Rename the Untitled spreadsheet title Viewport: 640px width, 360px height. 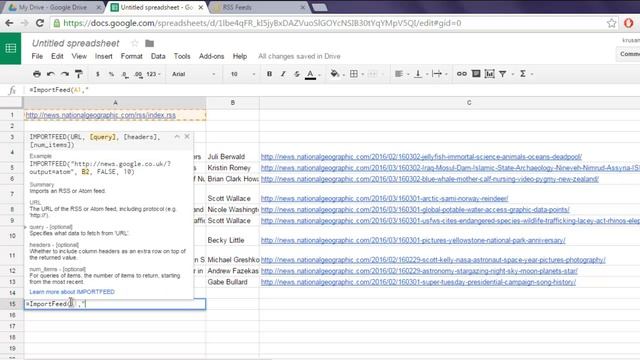point(76,43)
